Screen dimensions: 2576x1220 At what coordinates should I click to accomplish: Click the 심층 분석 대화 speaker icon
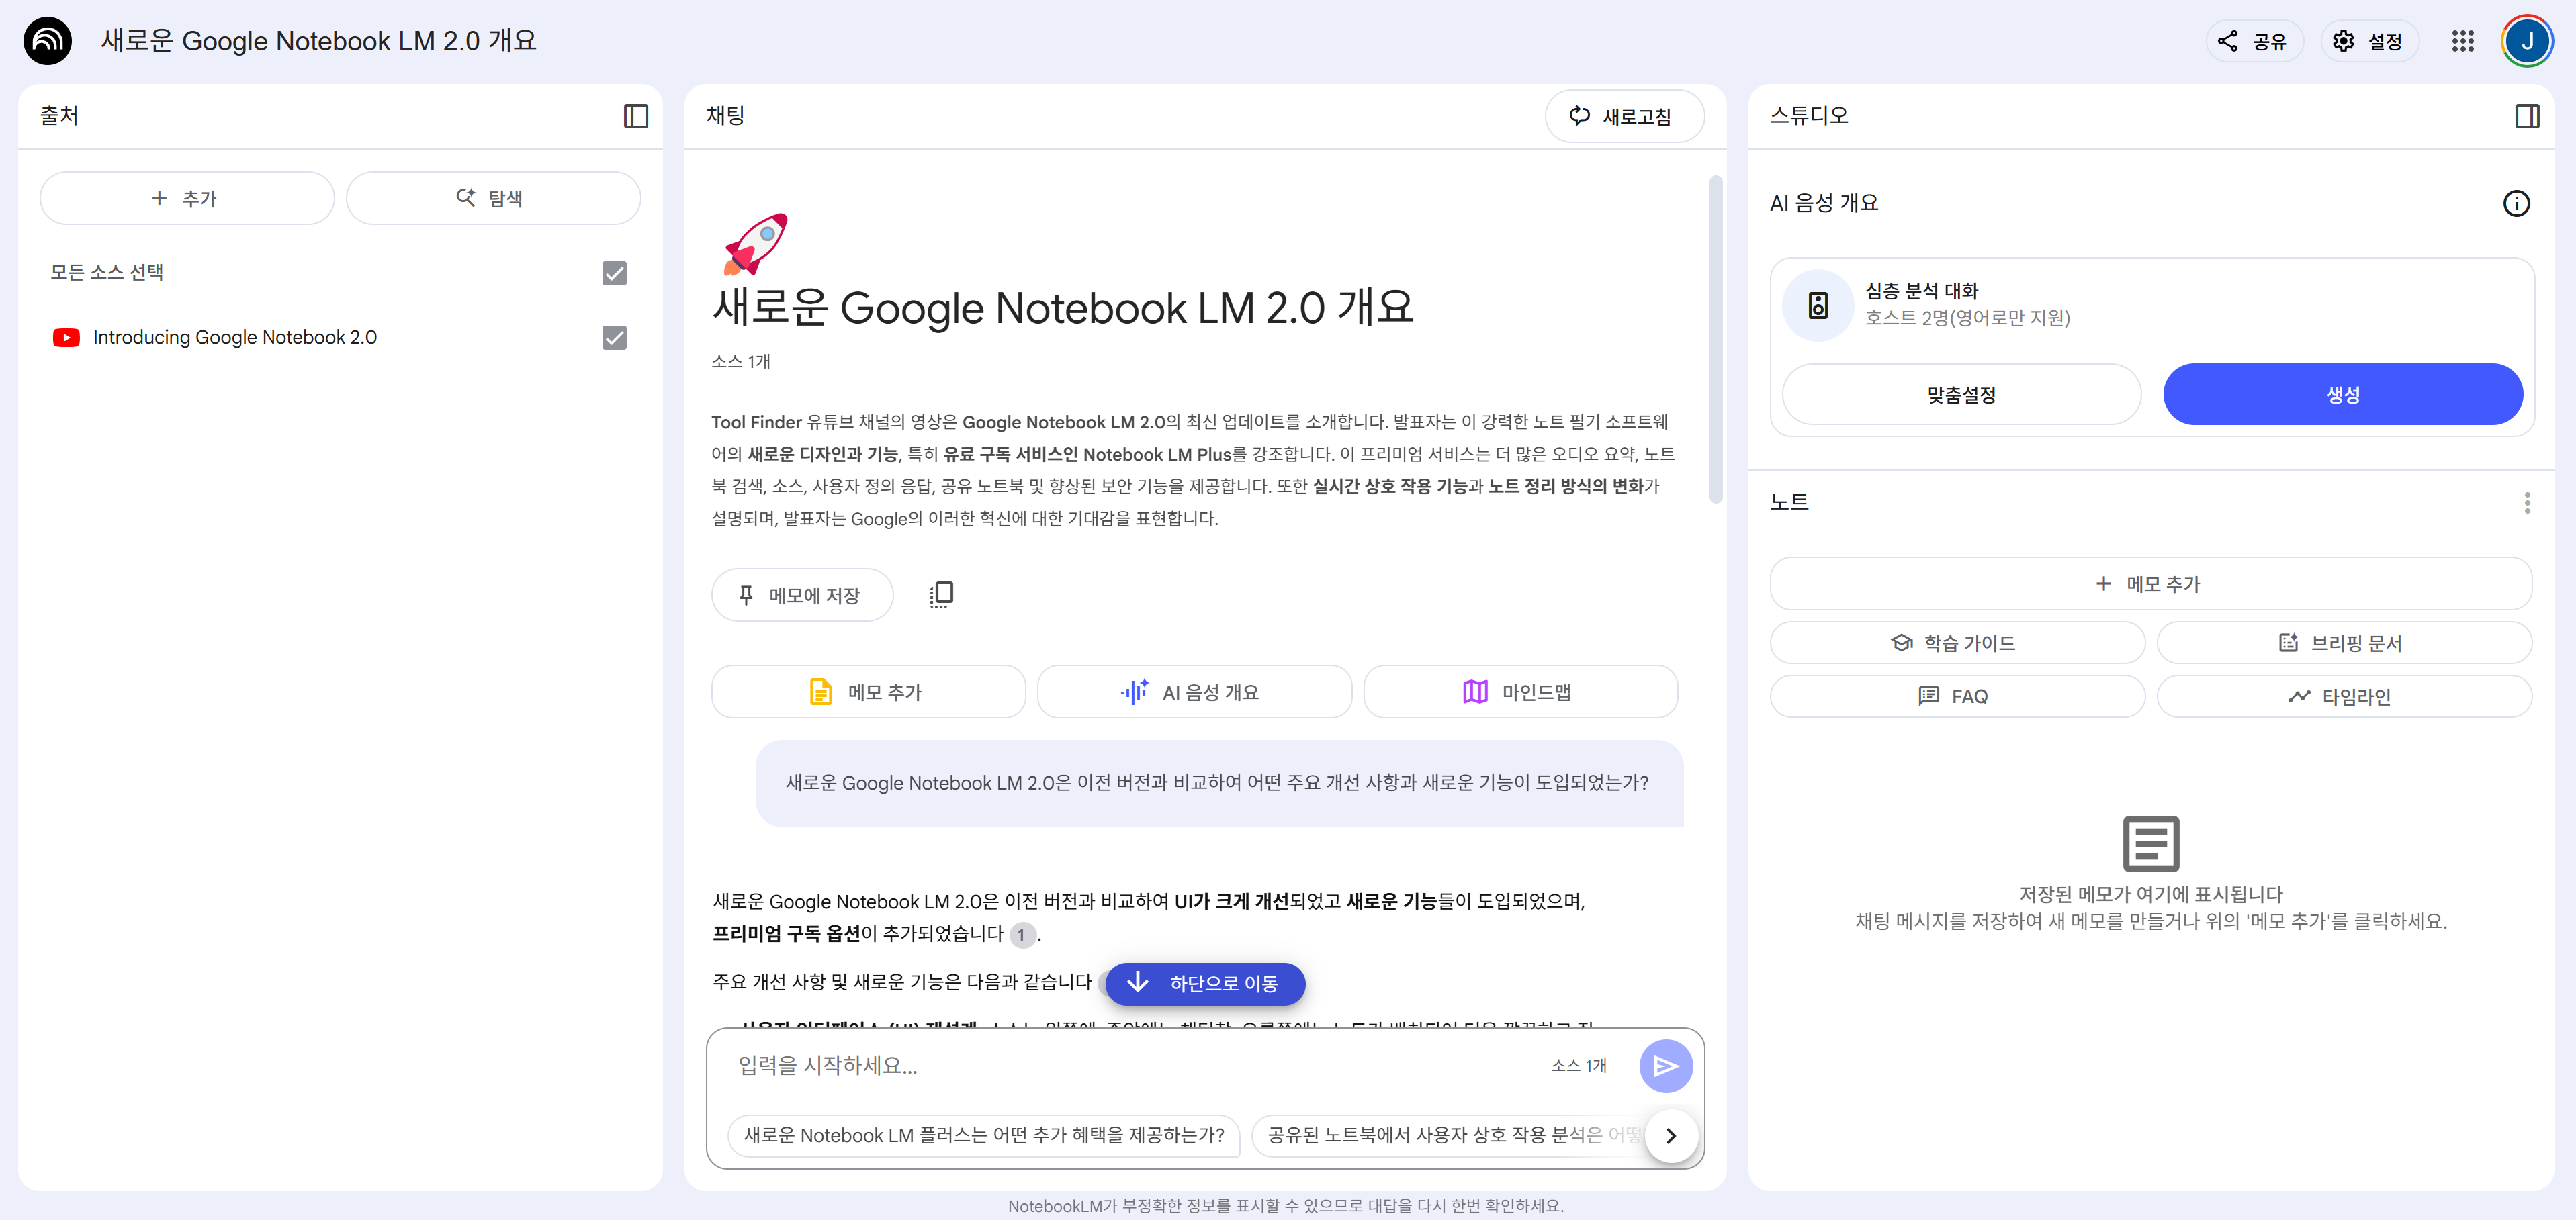(x=1818, y=305)
